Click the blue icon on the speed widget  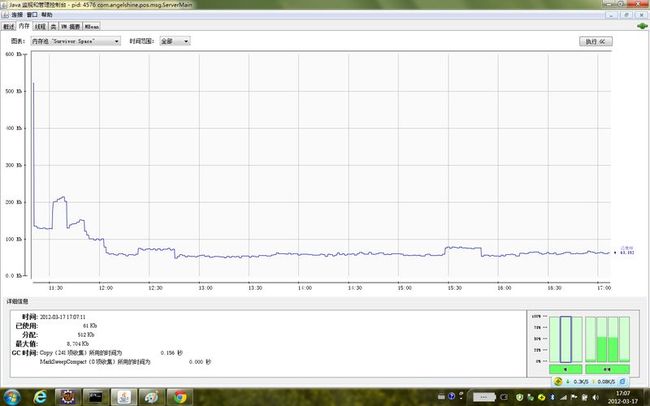622,382
